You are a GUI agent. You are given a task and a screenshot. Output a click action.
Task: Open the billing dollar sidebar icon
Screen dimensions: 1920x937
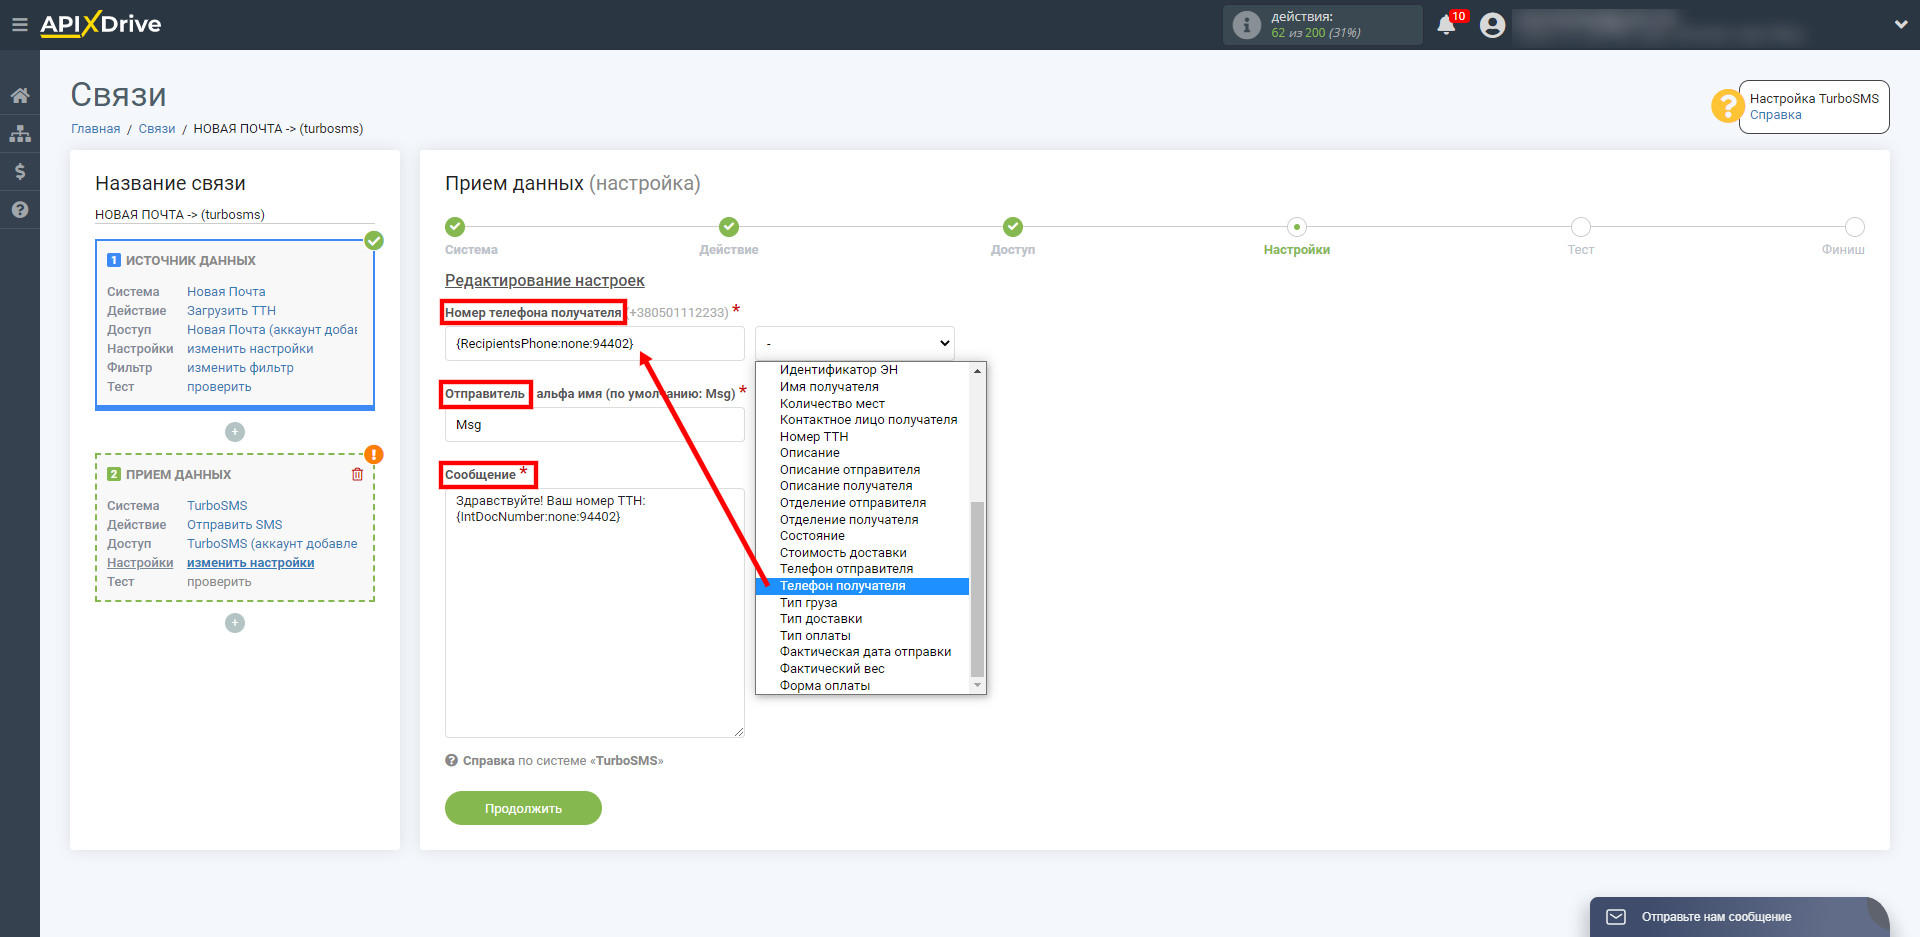[20, 171]
